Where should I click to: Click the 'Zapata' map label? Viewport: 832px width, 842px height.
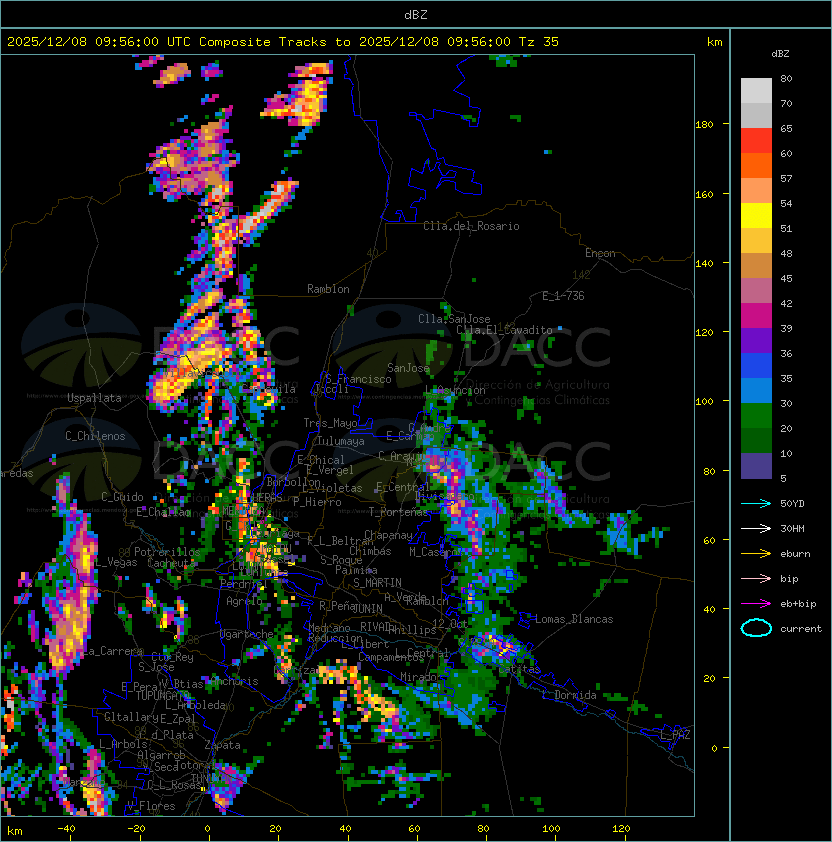[x=222, y=745]
